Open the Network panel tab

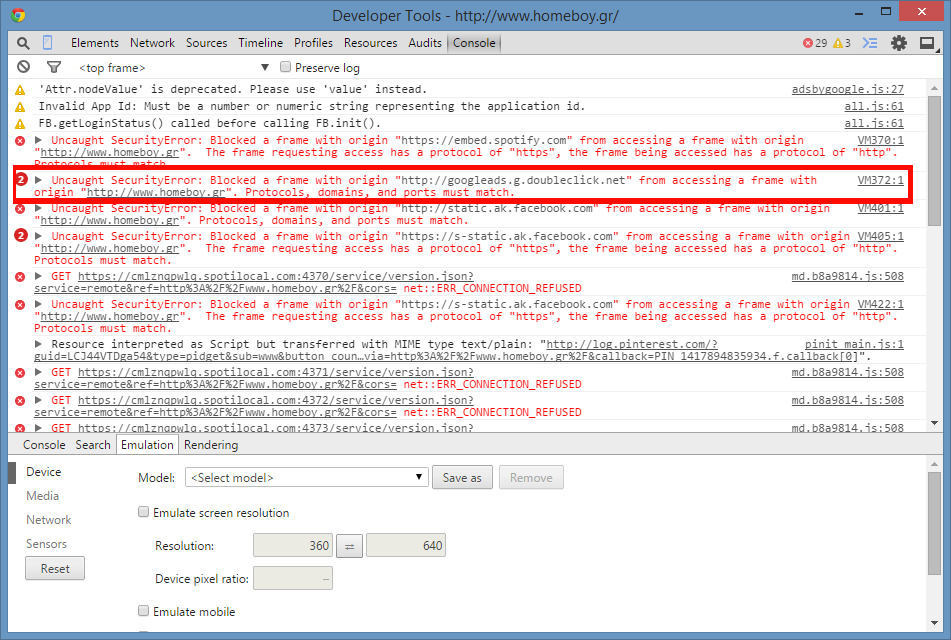152,43
